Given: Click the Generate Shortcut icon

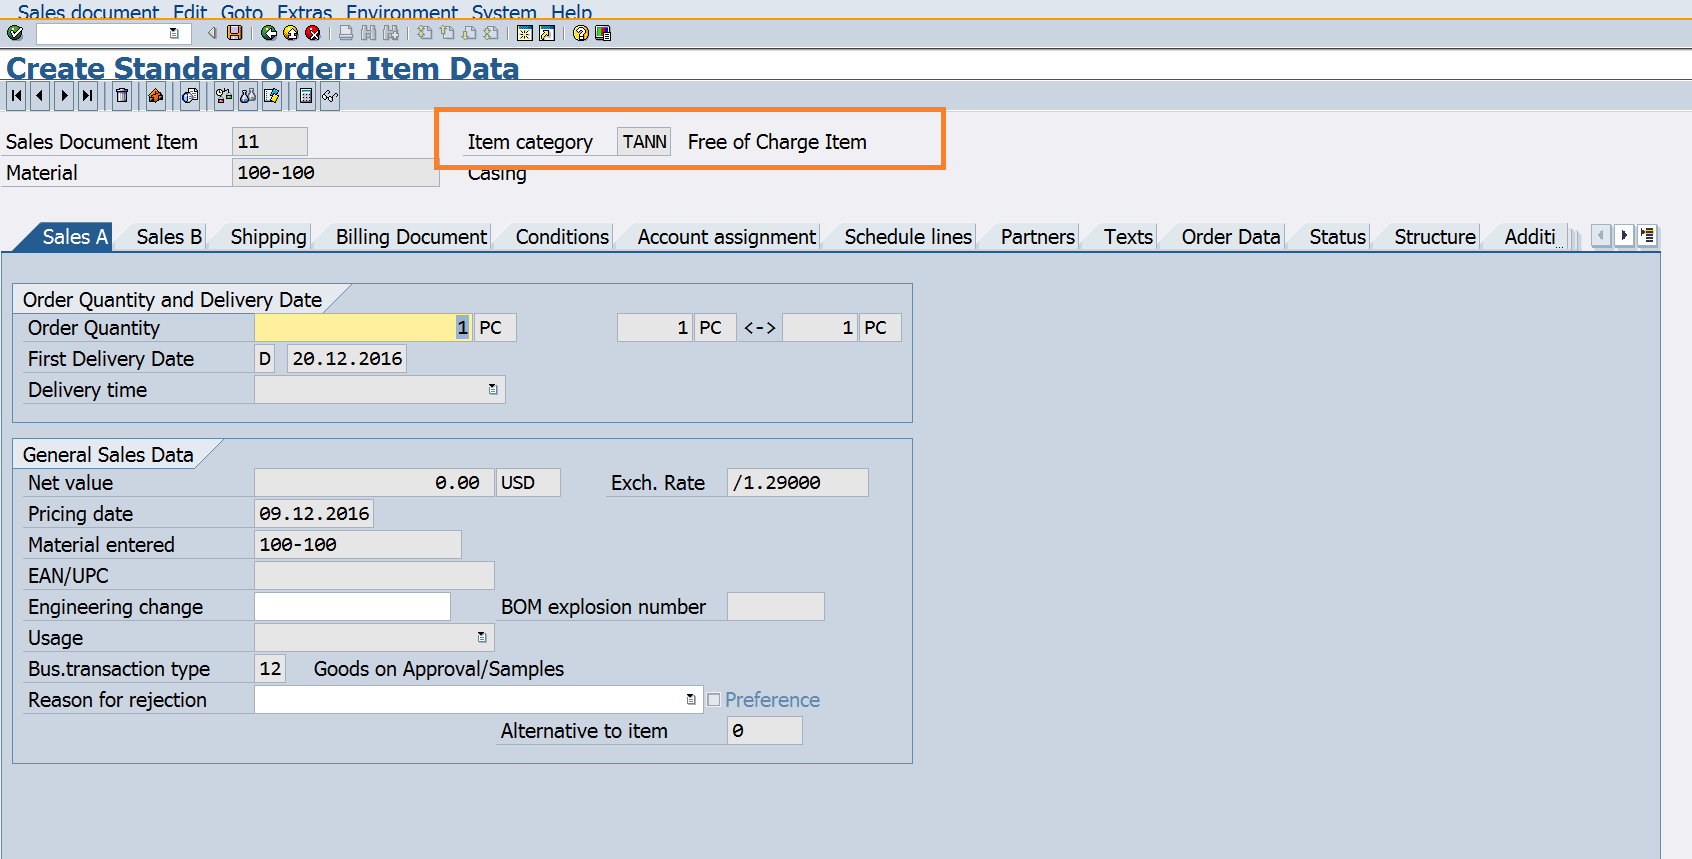Looking at the screenshot, I should (x=547, y=33).
